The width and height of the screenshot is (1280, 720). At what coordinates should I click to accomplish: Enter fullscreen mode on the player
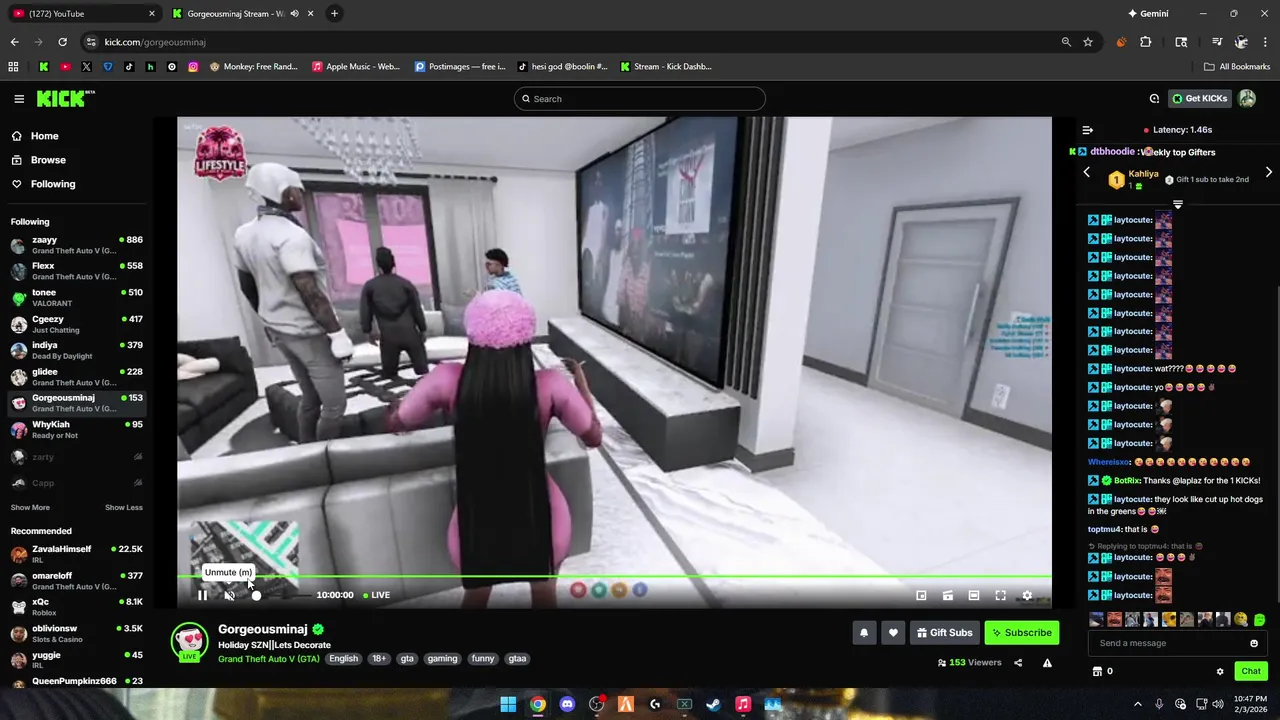[1000, 595]
